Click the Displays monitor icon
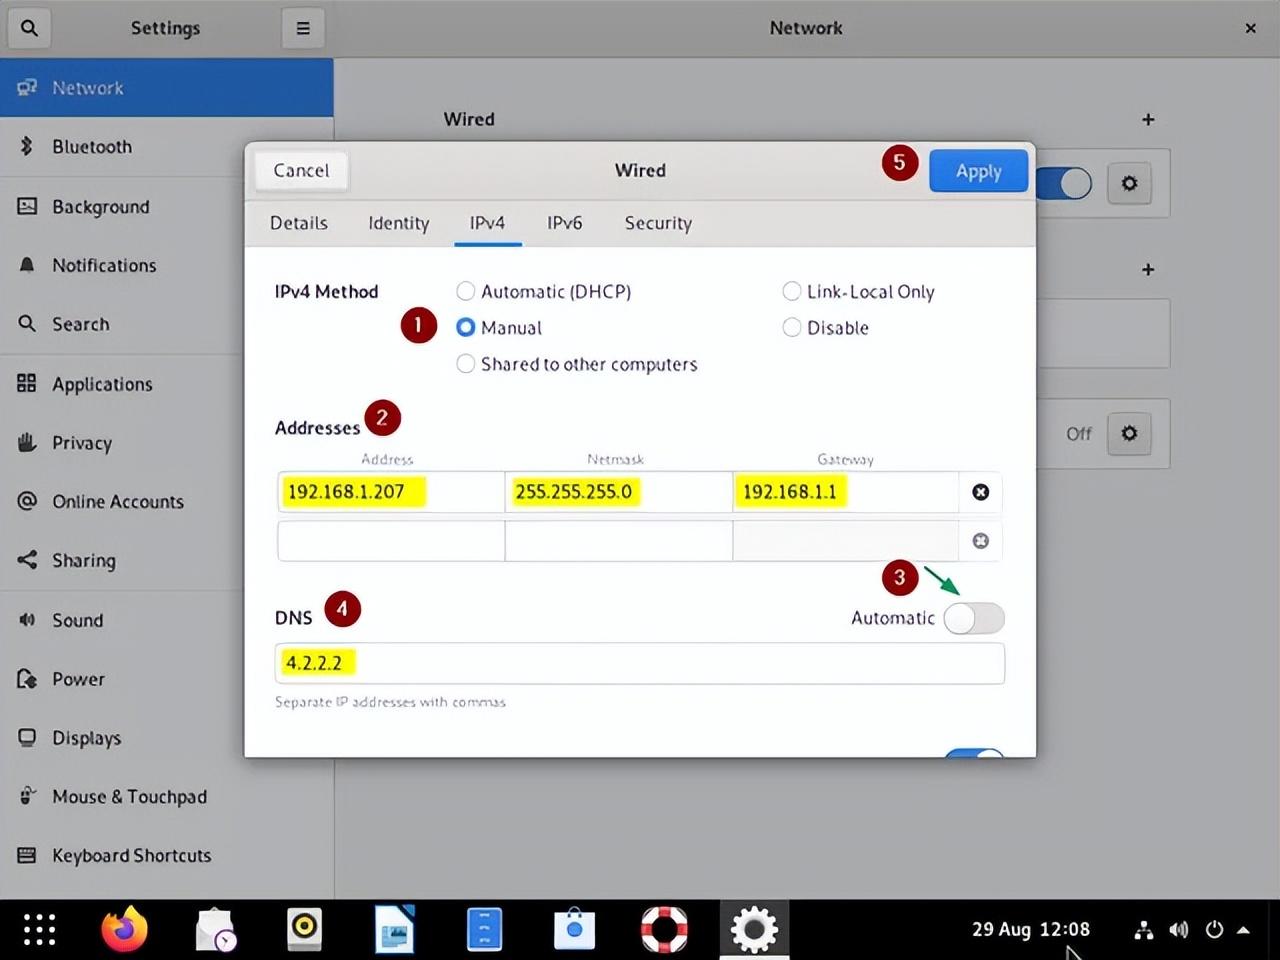The image size is (1280, 960). [x=27, y=738]
